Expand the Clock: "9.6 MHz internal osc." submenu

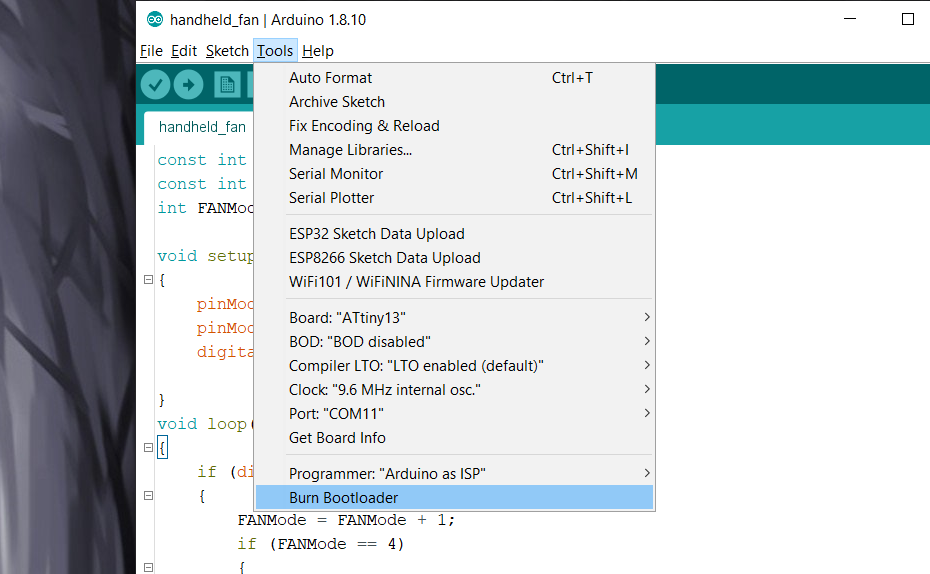coord(455,390)
